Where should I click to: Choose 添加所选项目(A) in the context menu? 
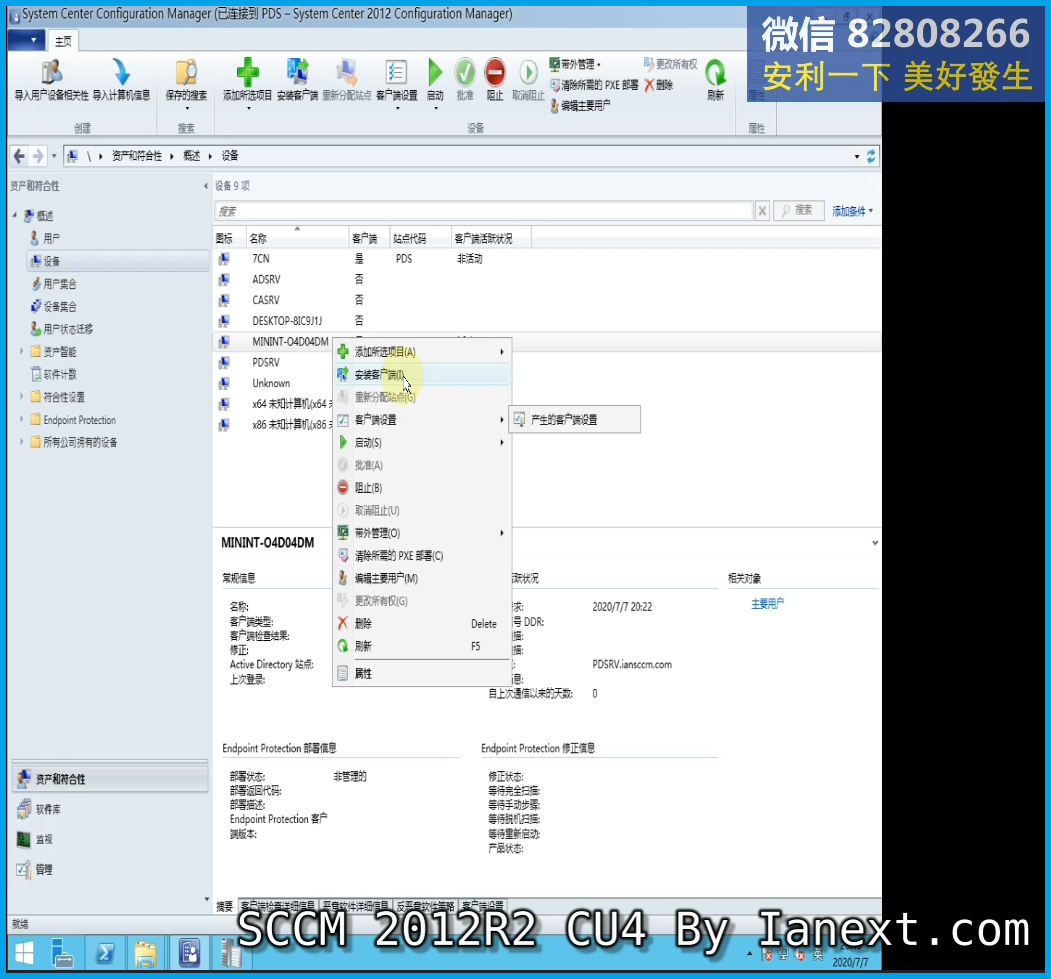(422, 352)
